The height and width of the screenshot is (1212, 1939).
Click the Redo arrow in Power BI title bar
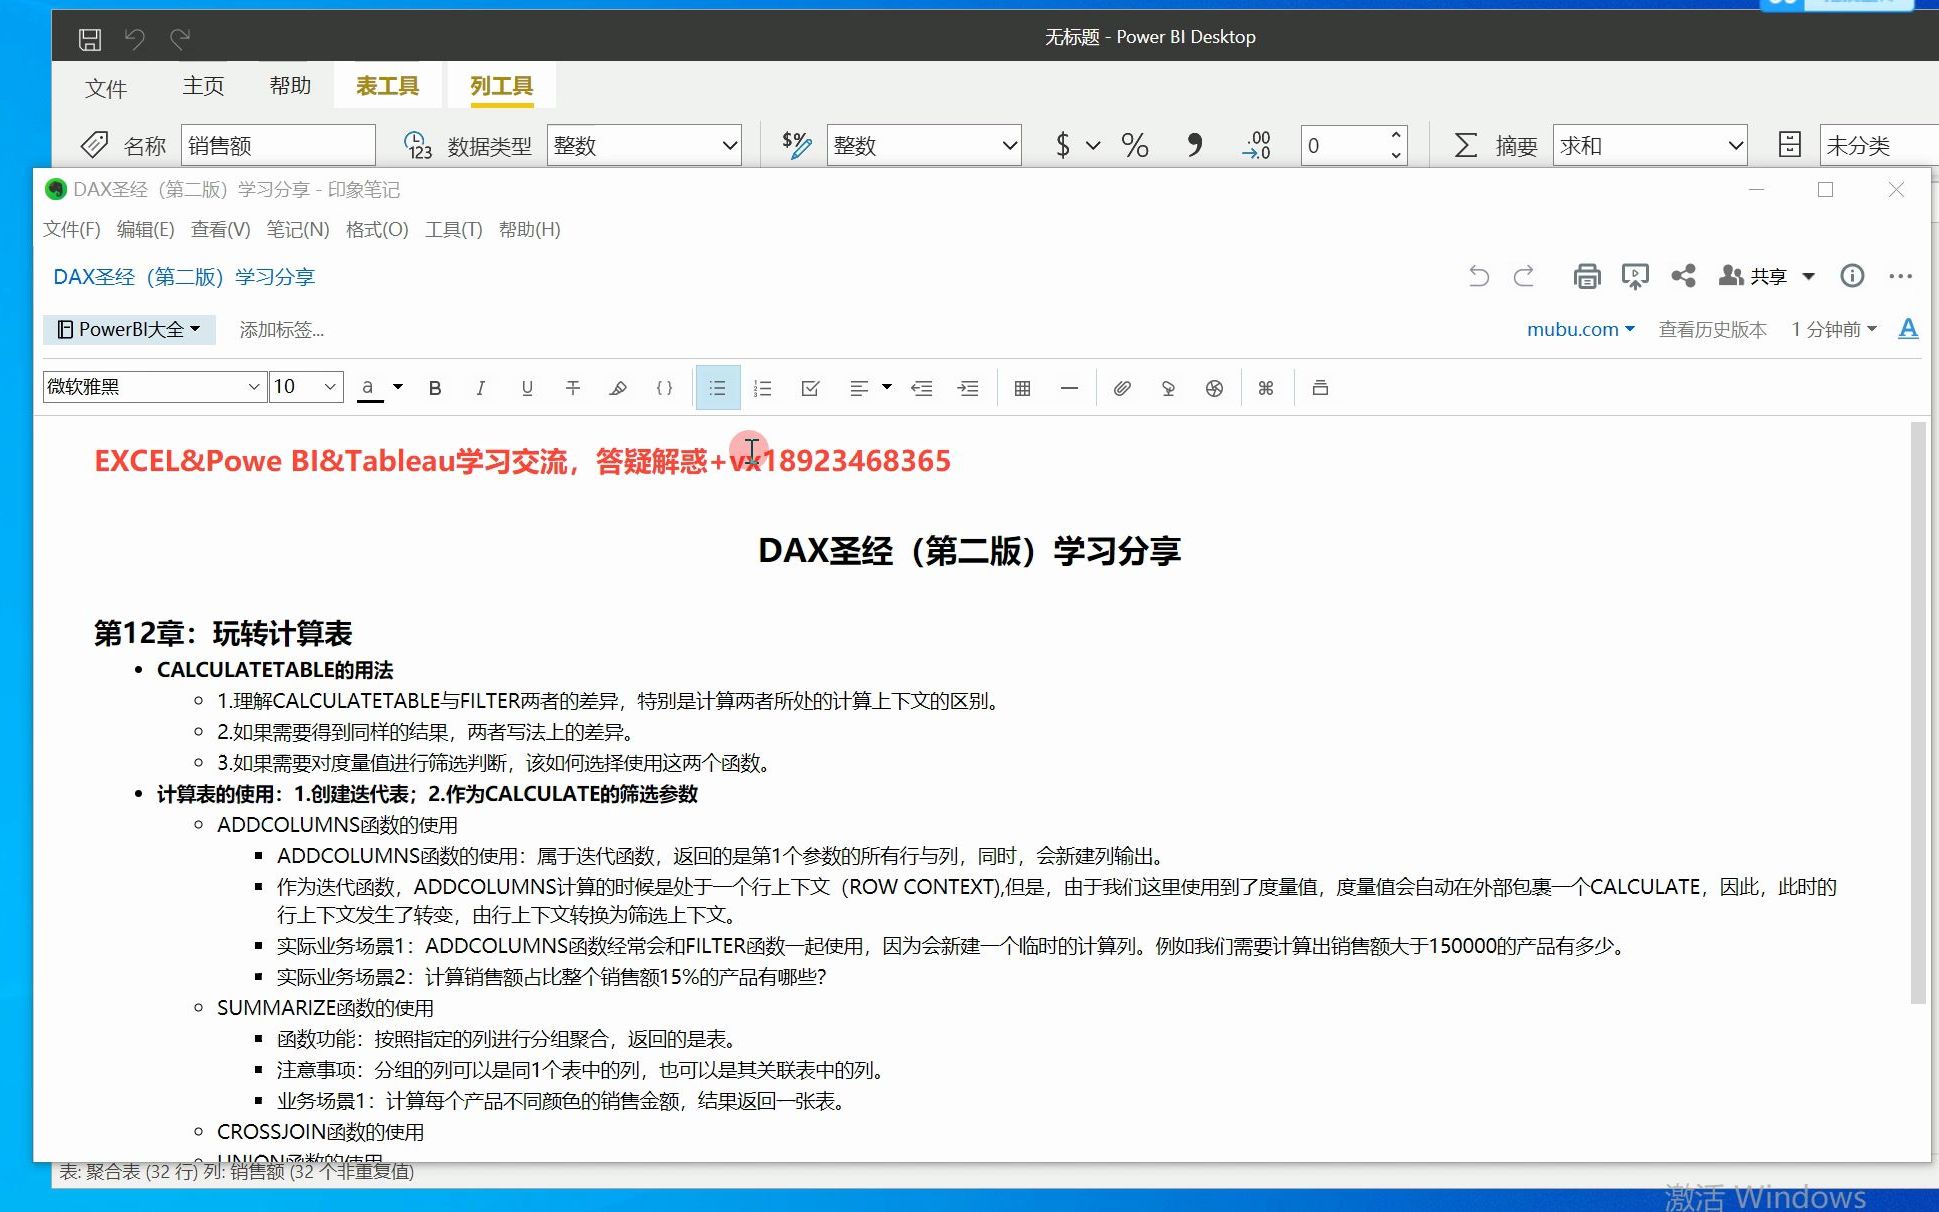pos(180,39)
